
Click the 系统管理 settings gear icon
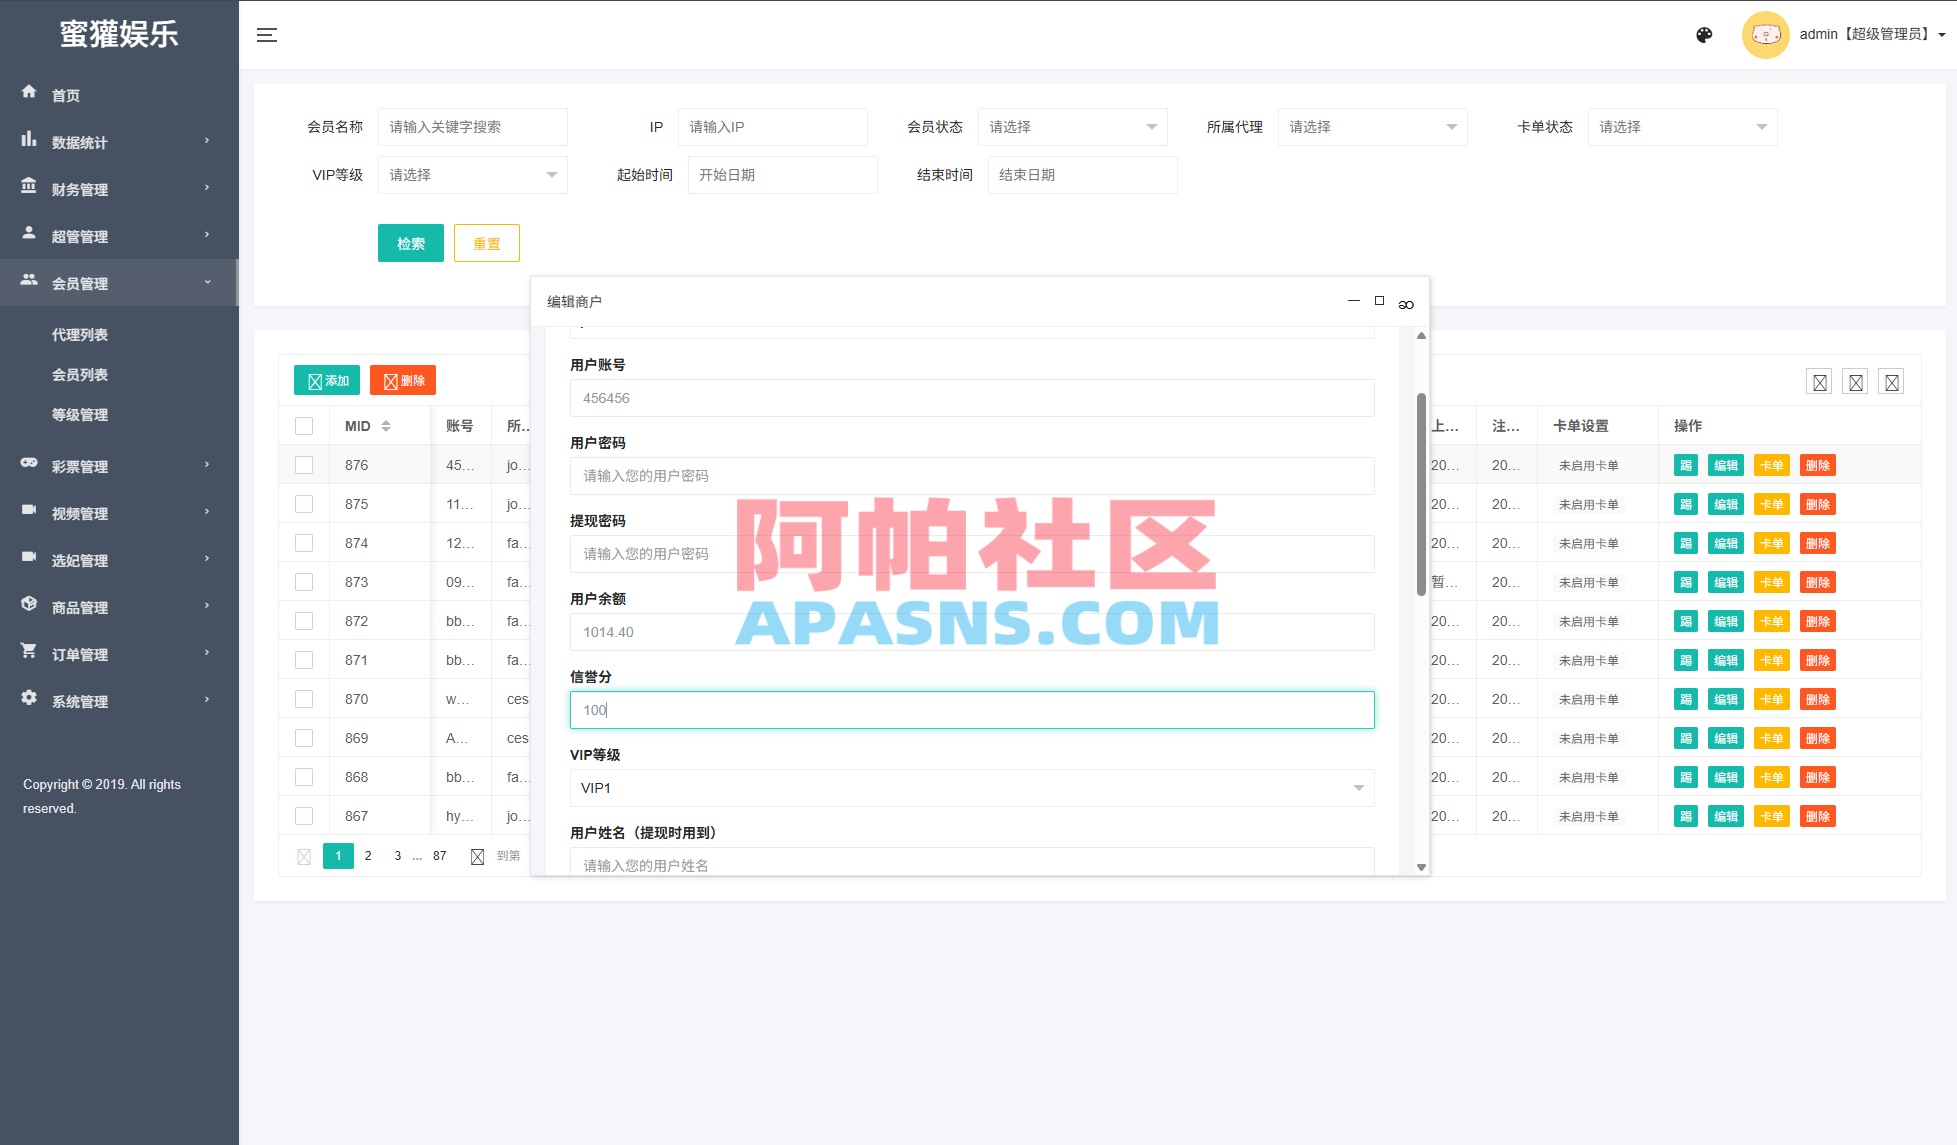coord(29,700)
